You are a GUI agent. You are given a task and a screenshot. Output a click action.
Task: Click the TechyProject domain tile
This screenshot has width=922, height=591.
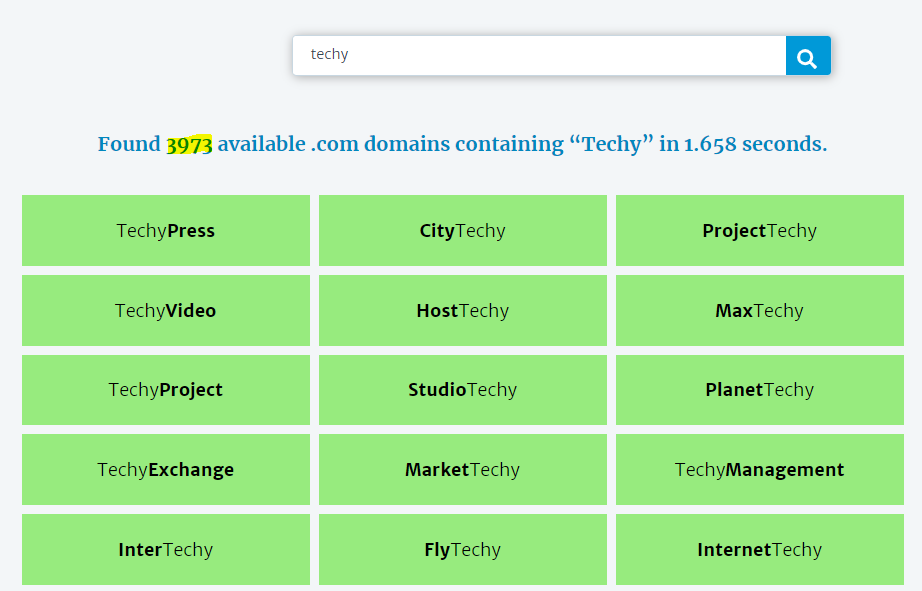(x=166, y=390)
